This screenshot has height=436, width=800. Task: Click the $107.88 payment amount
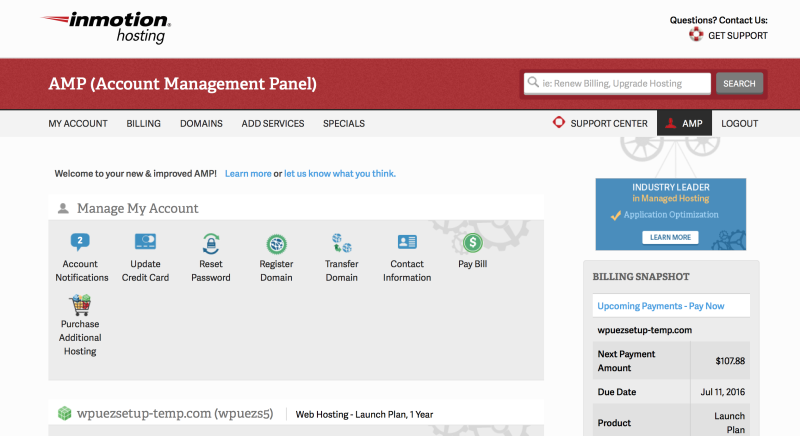tap(730, 361)
